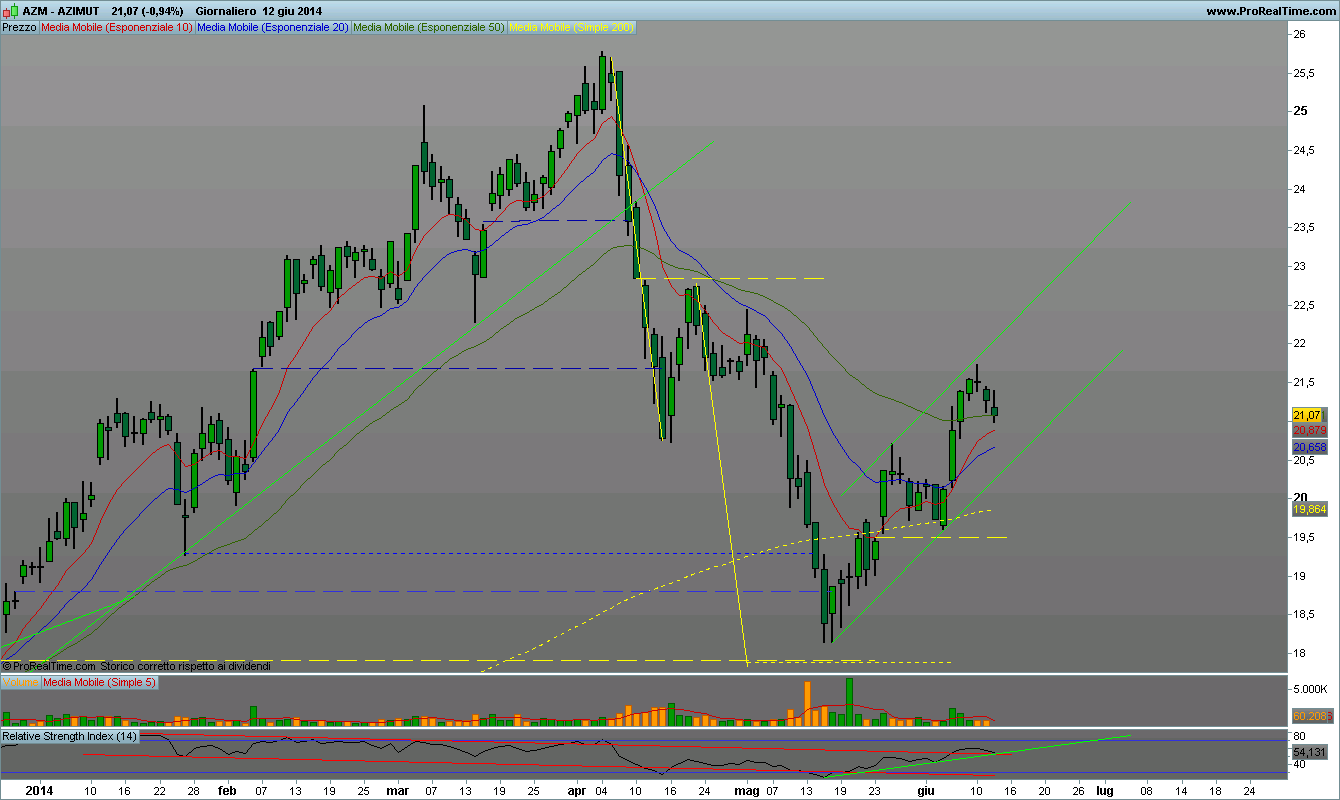Screen dimensions: 1340x800
Task: Open Media Mobile (Esponenziale 50) settings
Action: (x=430, y=28)
